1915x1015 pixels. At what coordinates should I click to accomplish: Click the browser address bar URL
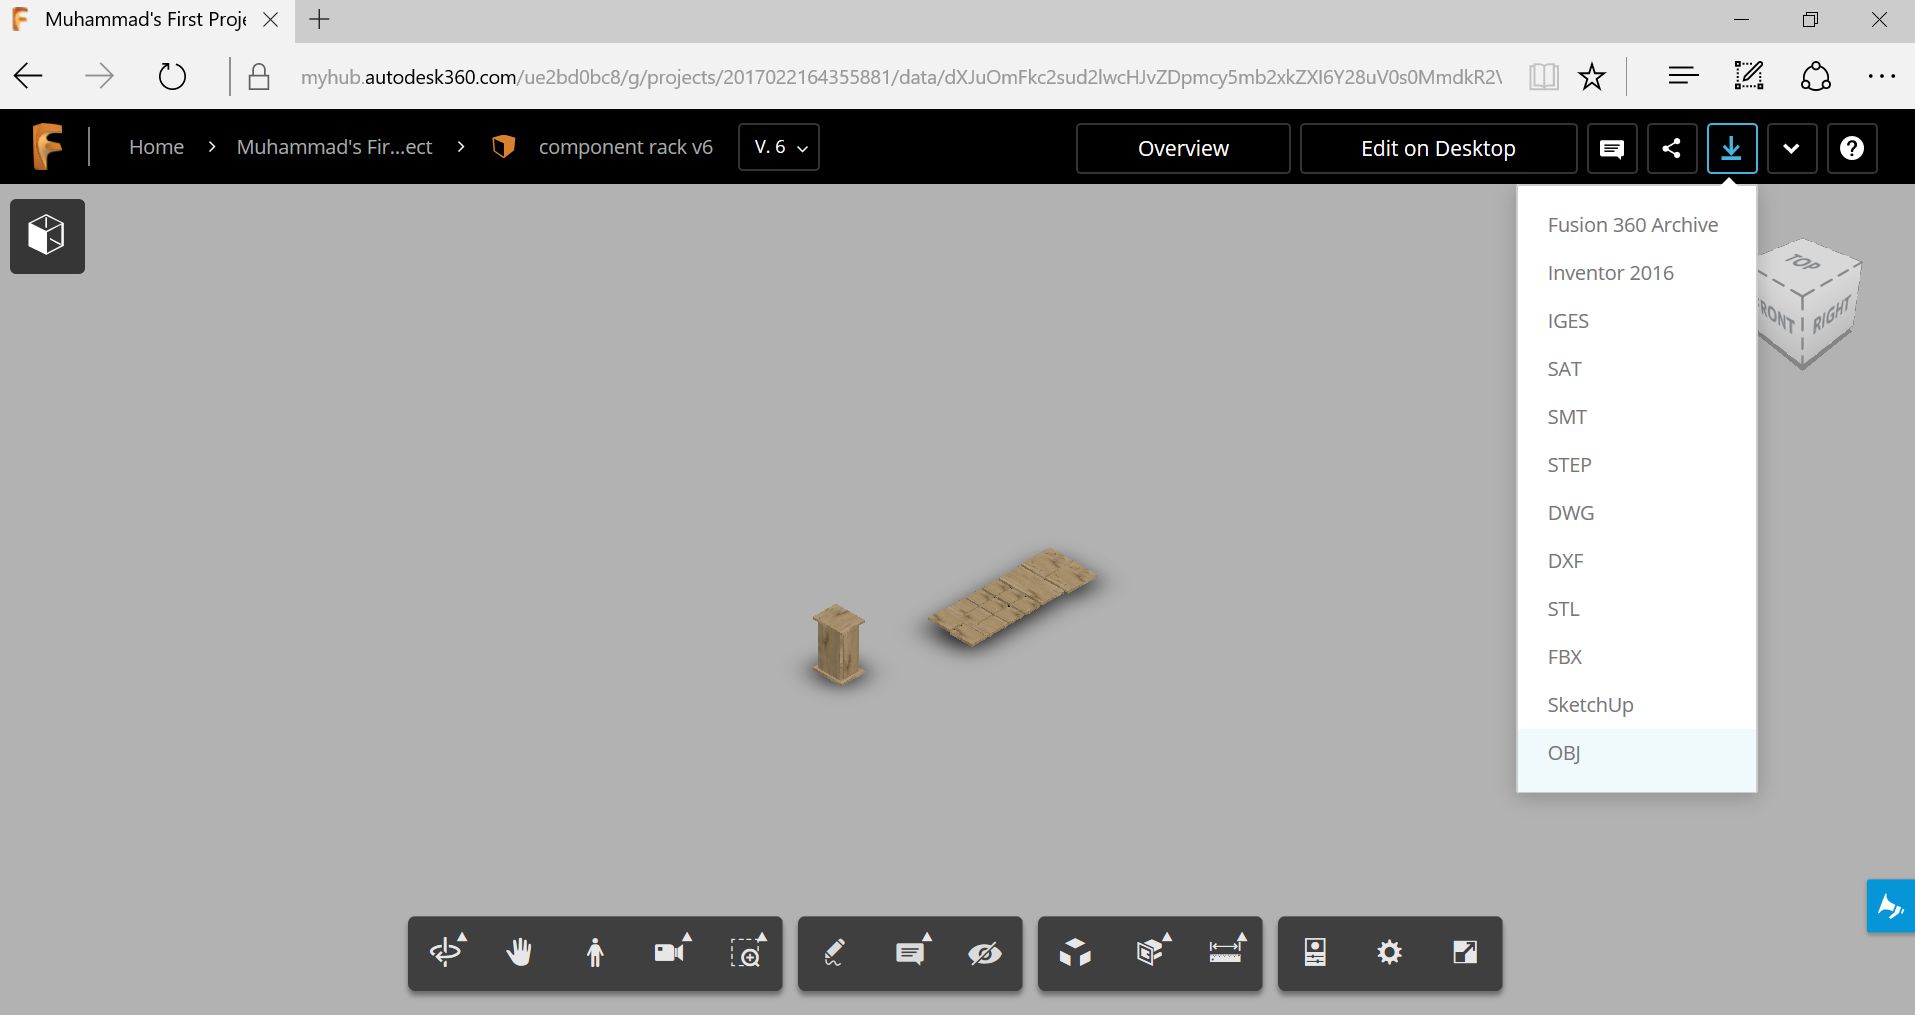(x=900, y=77)
